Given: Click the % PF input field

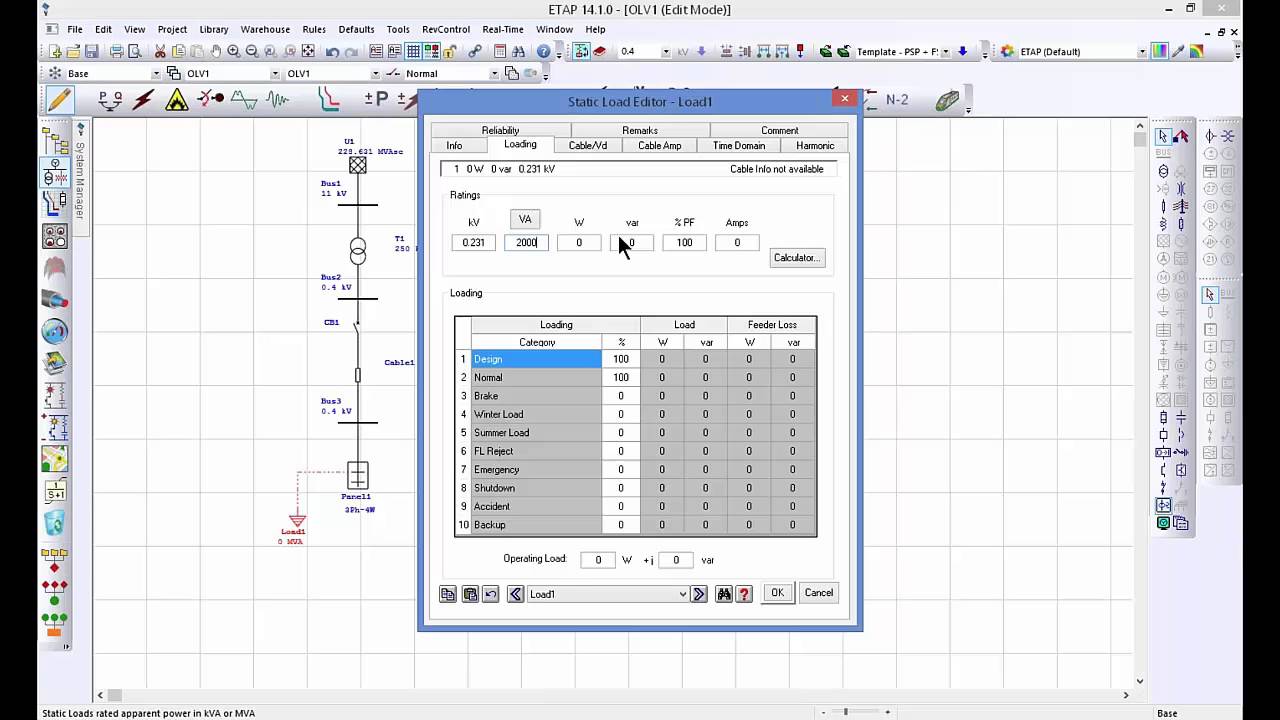Looking at the screenshot, I should (x=684, y=243).
